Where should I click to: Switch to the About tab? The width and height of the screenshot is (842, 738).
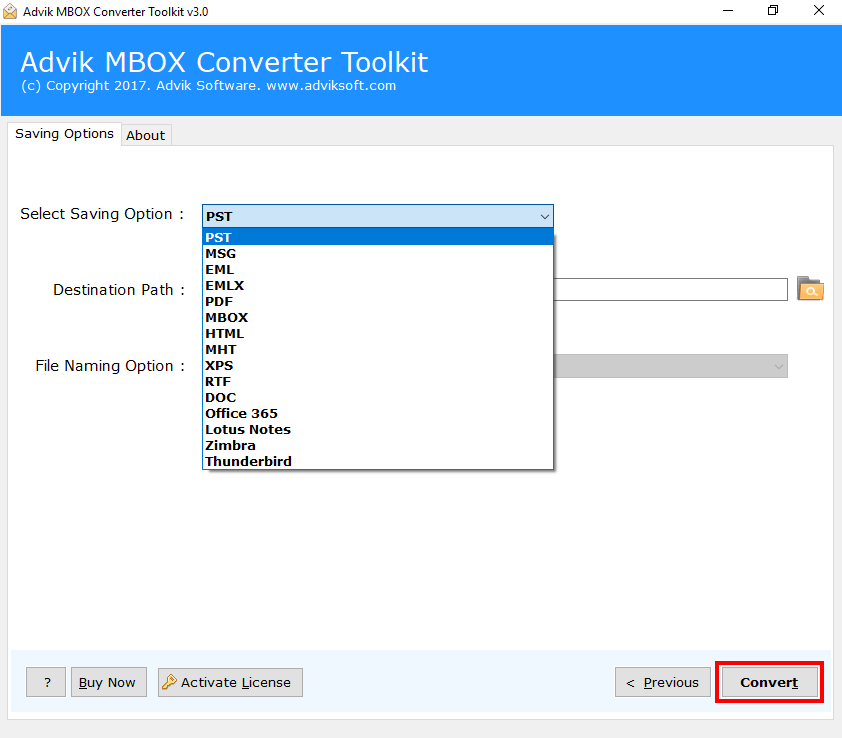point(146,135)
